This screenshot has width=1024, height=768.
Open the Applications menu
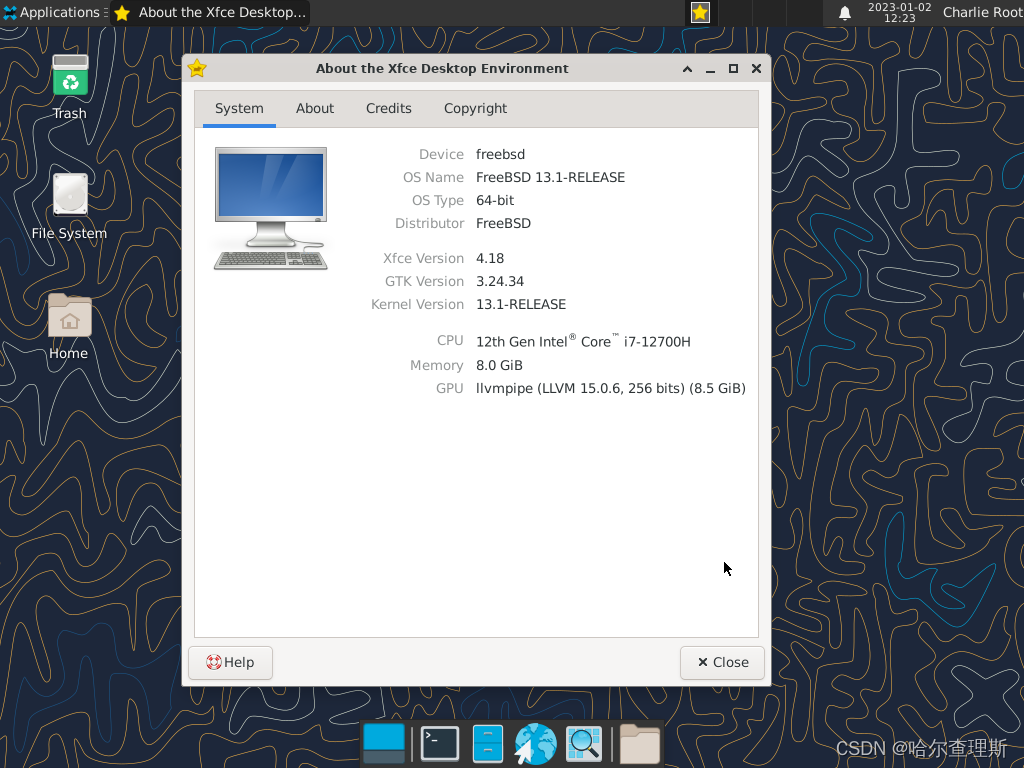point(53,12)
